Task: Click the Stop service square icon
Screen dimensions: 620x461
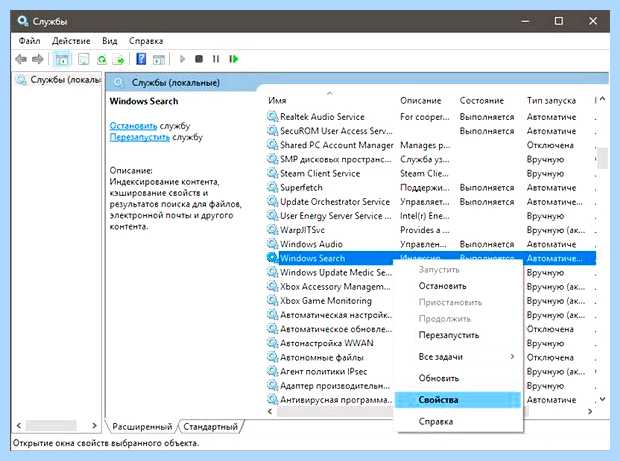Action: [199, 59]
